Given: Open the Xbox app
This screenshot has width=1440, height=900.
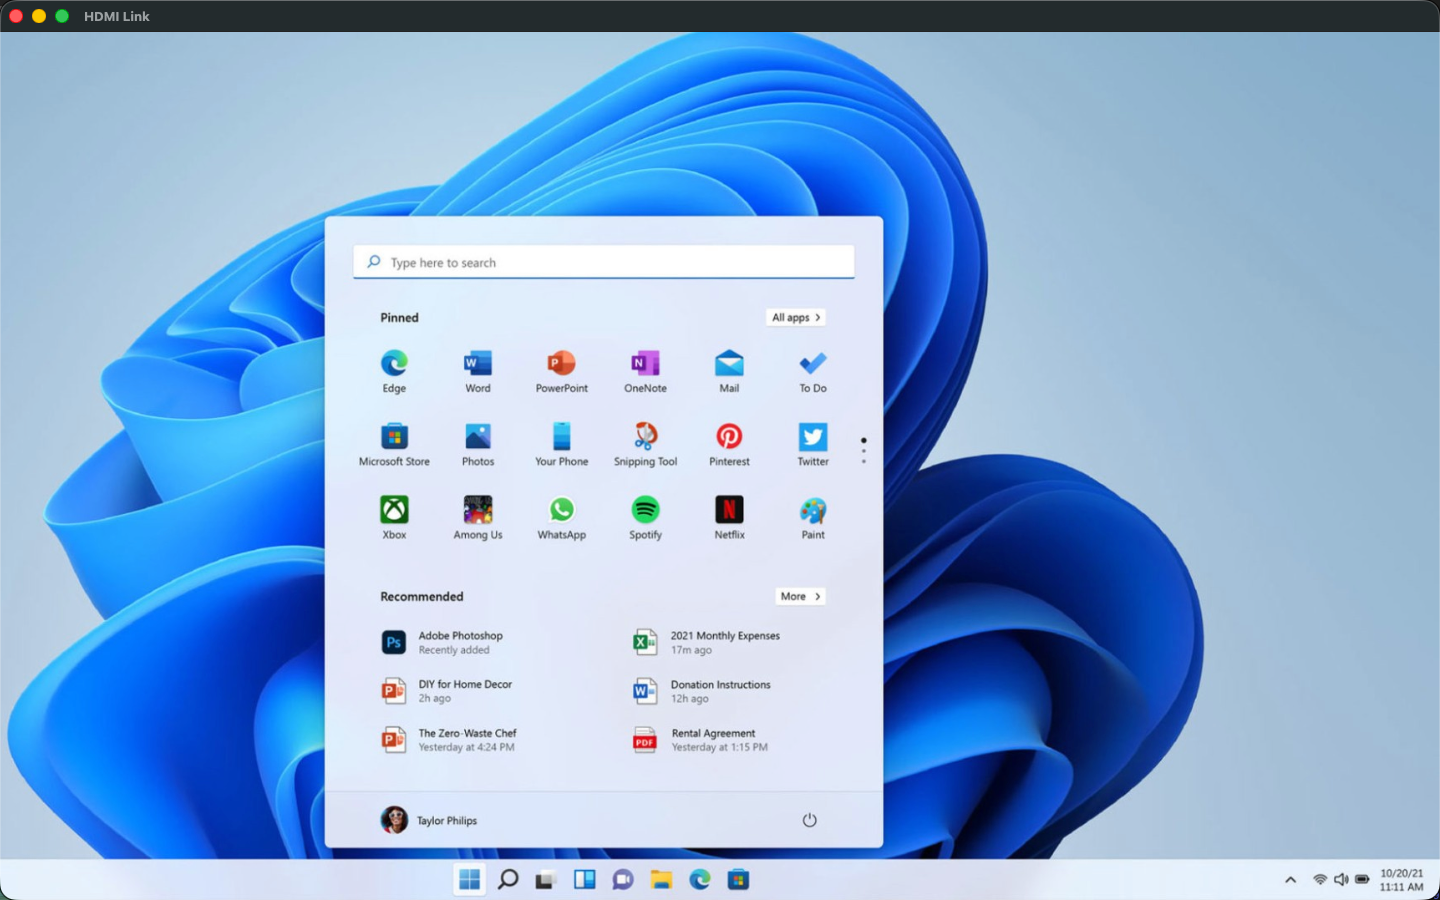Looking at the screenshot, I should click(x=394, y=518).
